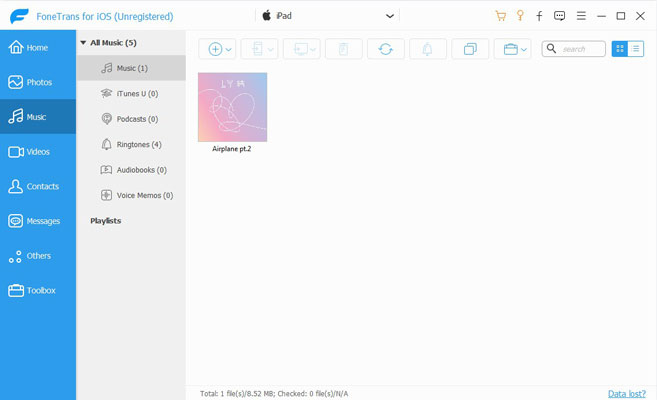Click the Airplane pt.2 song title

[232, 149]
